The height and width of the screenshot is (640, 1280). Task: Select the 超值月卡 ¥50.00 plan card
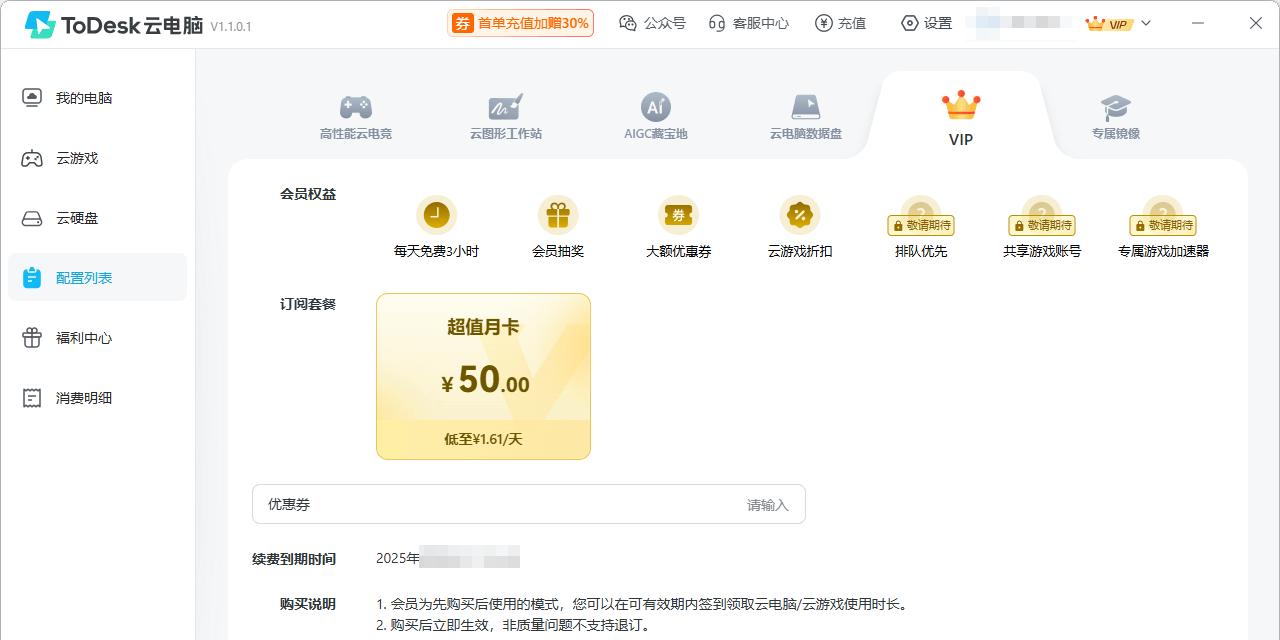point(483,376)
